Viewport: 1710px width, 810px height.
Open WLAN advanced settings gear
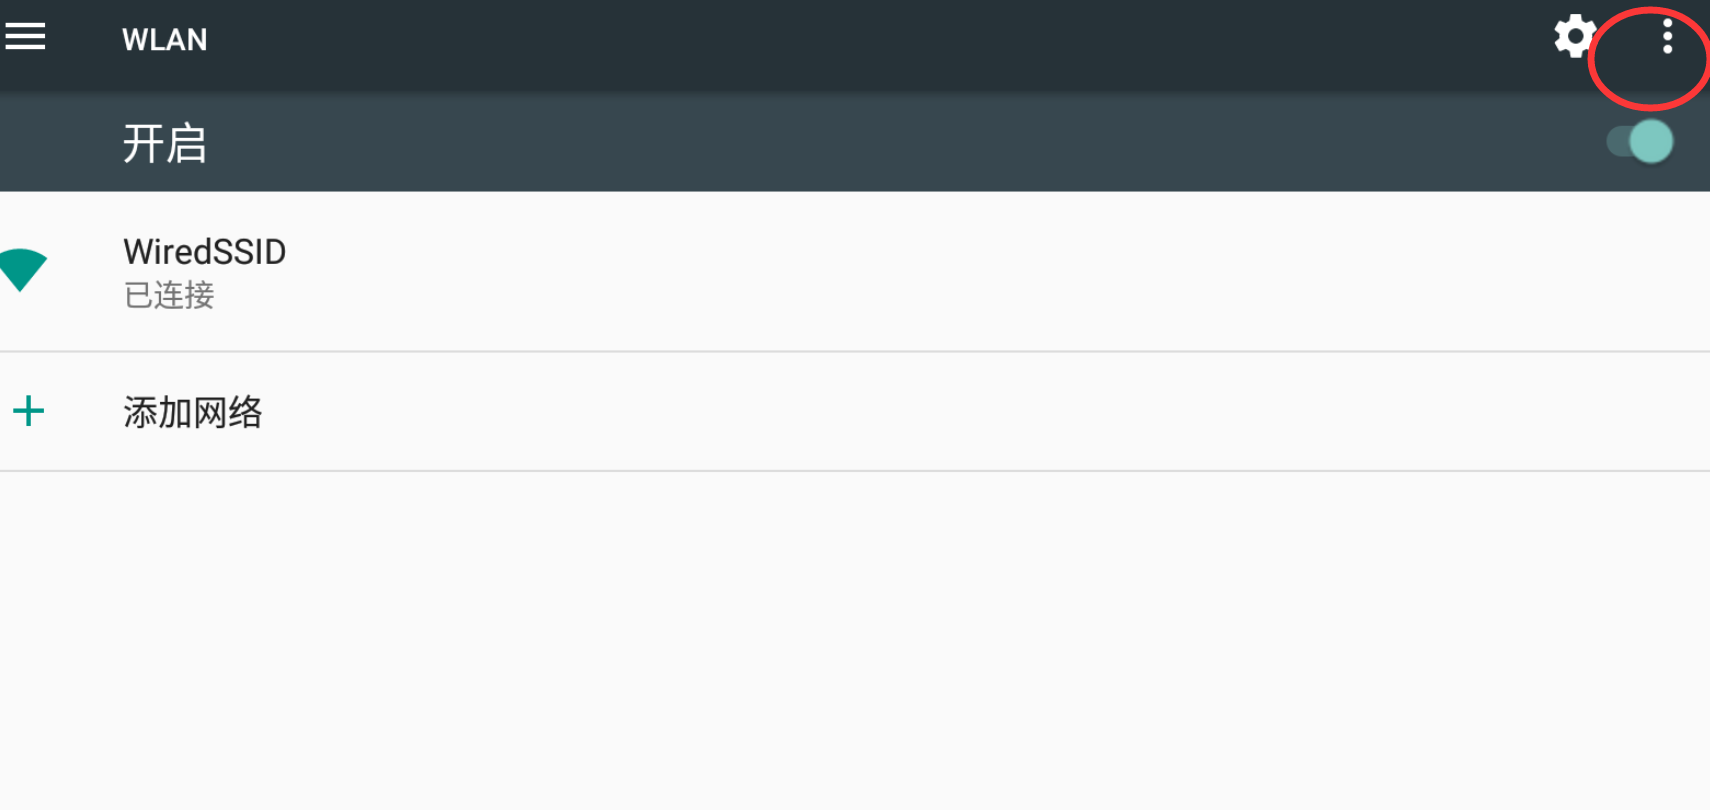1573,37
